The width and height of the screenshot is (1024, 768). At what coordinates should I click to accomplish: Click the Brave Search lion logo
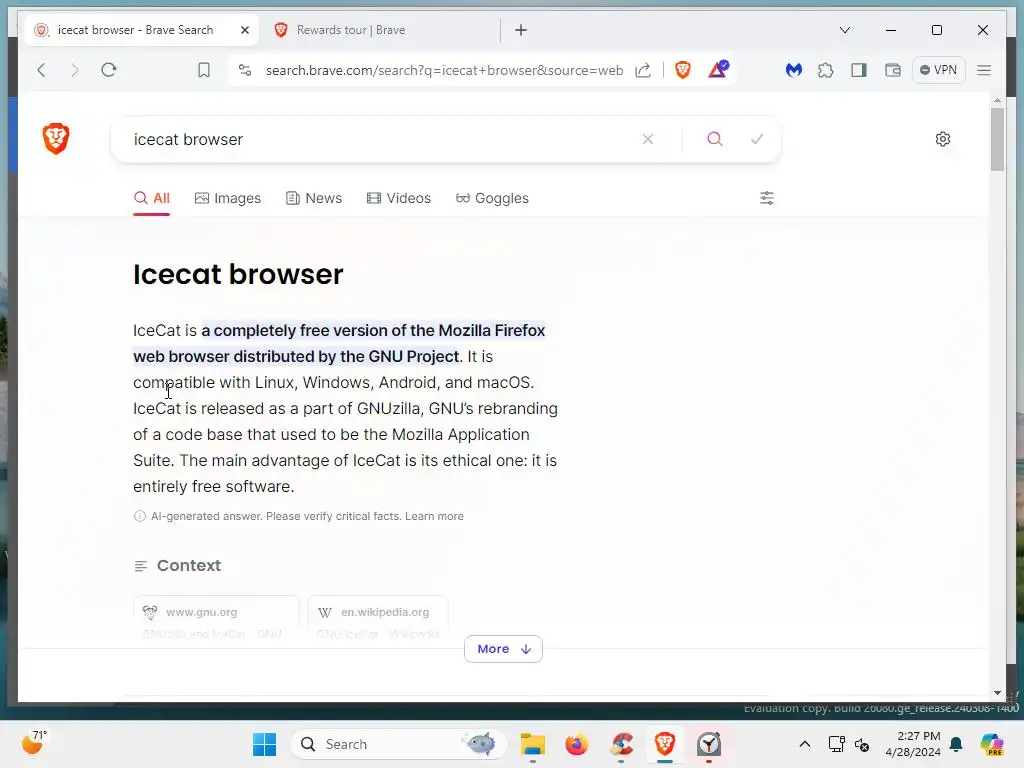click(56, 138)
